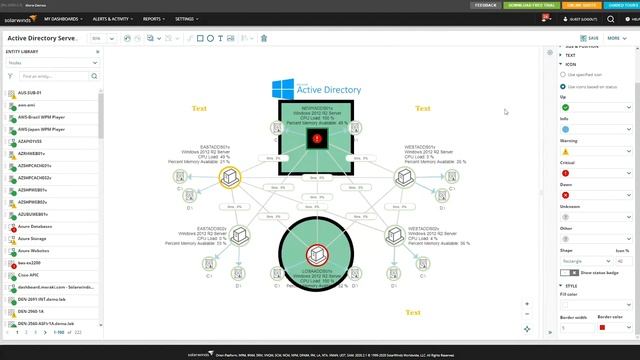Click the trash delete icon
The height and width of the screenshot is (360, 640).
[x=264, y=38]
